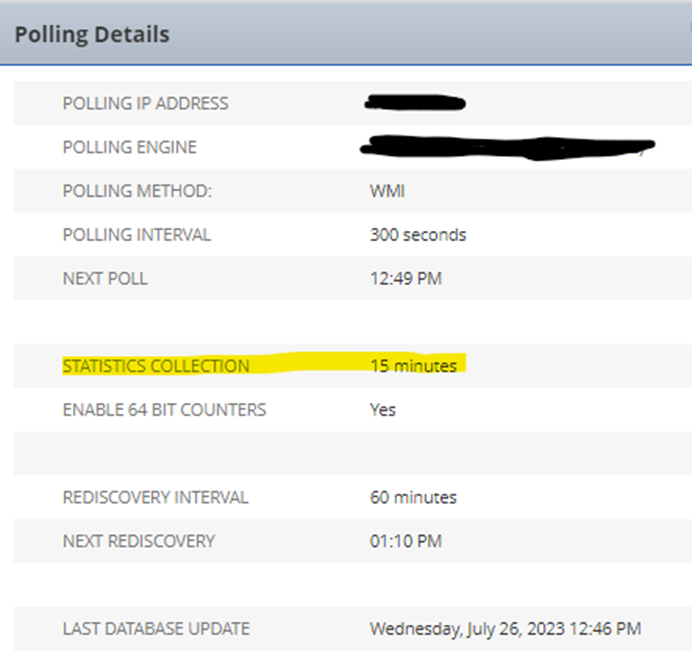Click the redacted polling IP address value
692x666 pixels.
[x=415, y=103]
